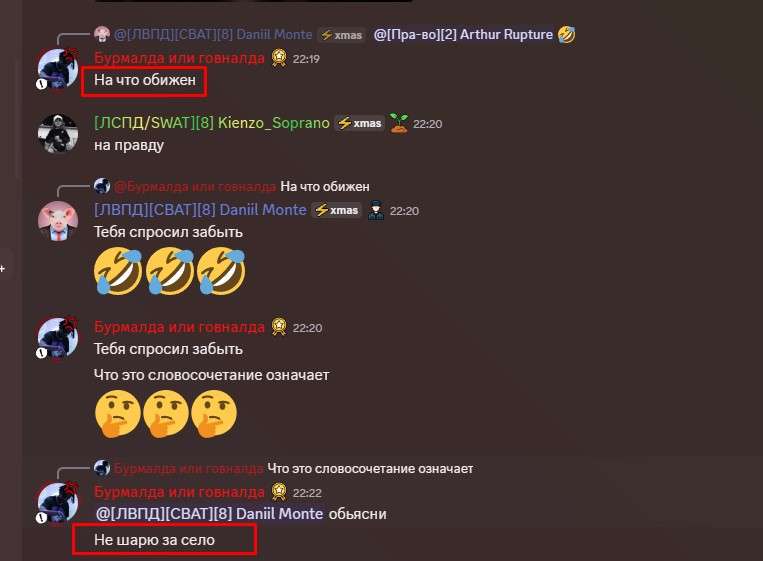Click the Бурмалда или говналда username at 22:20
The image size is (763, 561).
point(179,326)
